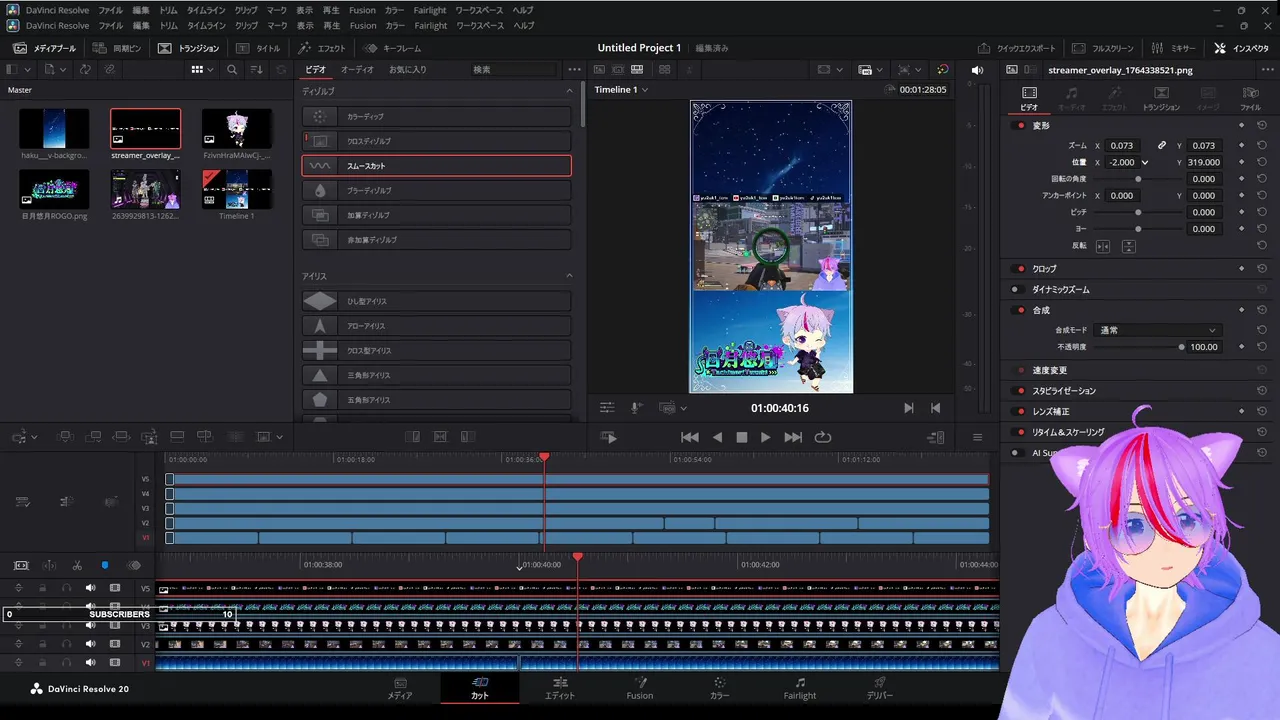This screenshot has width=1280, height=720.
Task: Go to next edit point in viewer
Action: (908, 408)
